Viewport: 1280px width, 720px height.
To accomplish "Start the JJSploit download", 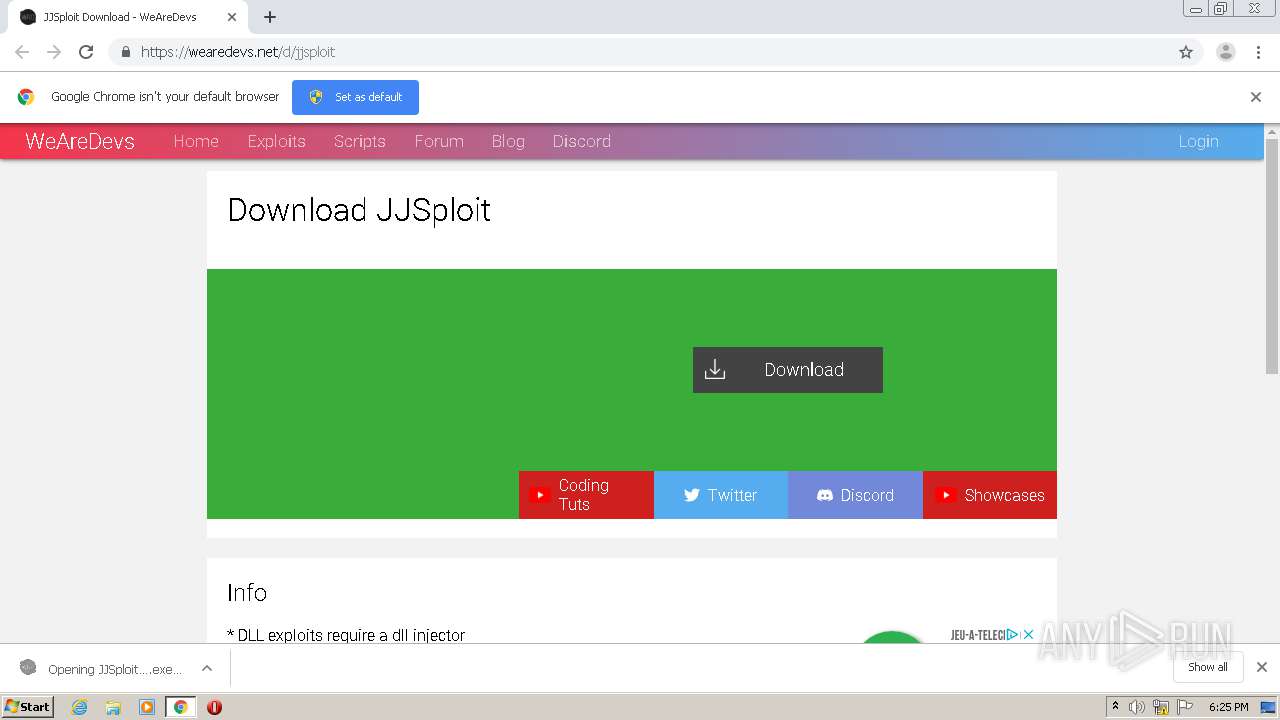I will tap(788, 370).
